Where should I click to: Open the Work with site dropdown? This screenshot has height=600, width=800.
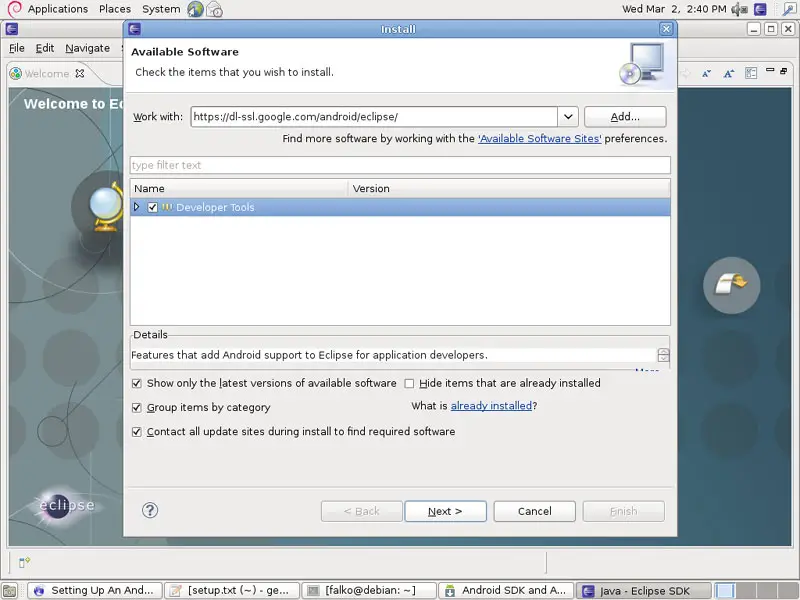[x=568, y=117]
